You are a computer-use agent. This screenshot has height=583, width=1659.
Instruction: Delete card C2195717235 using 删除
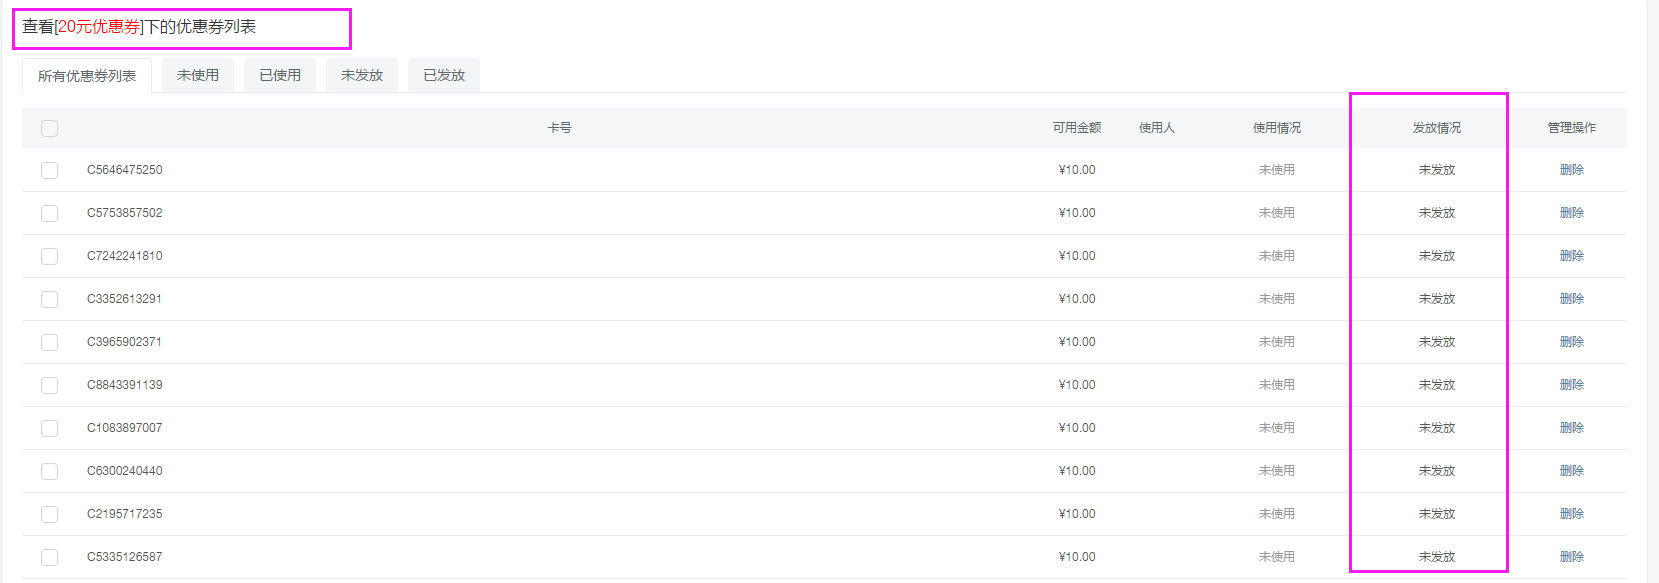(1571, 514)
